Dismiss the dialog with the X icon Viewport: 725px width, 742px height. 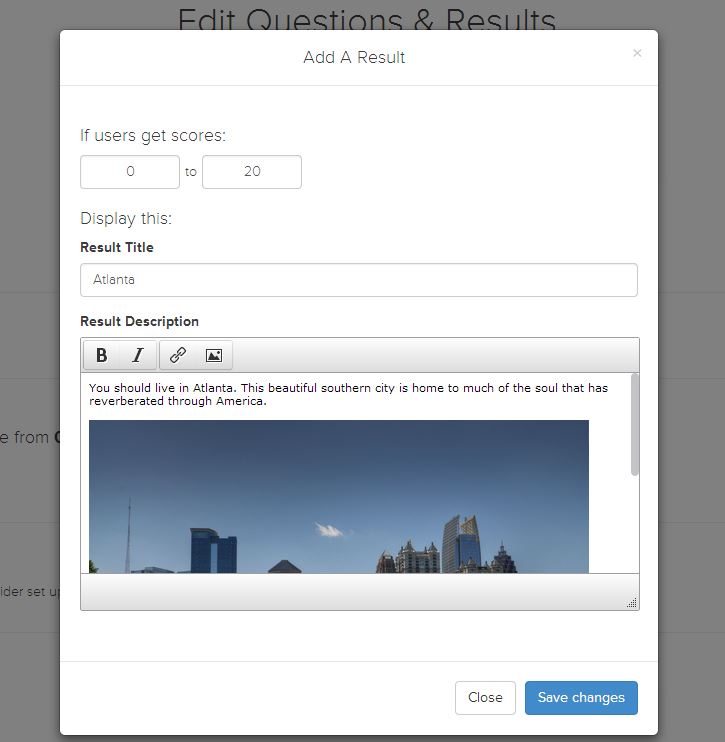(637, 53)
